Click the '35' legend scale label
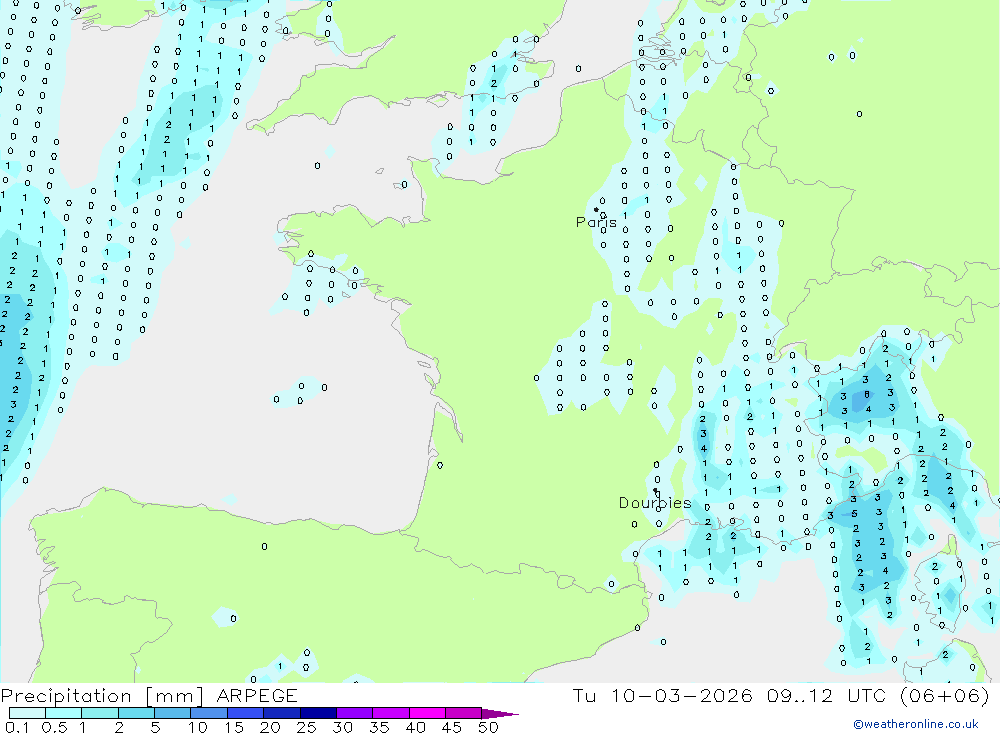 coord(379,727)
